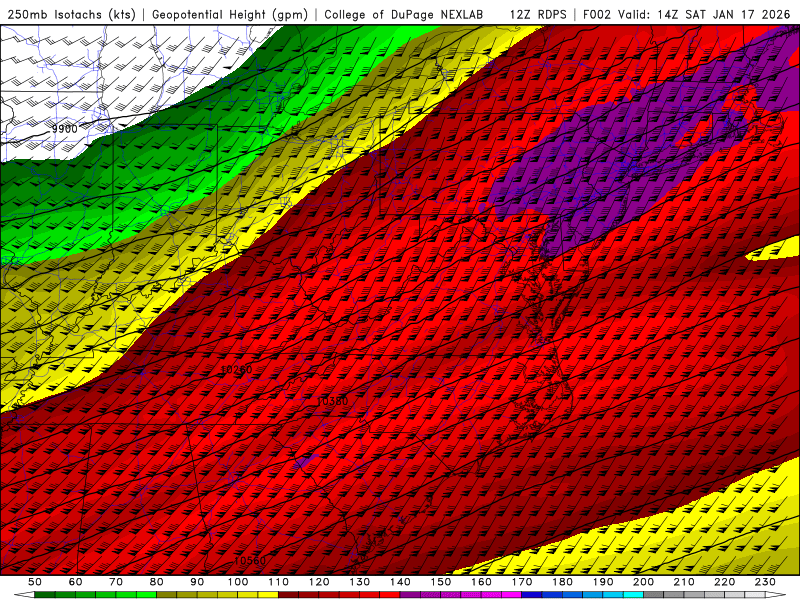Click the legend value 230
The width and height of the screenshot is (800, 600).
coord(765,582)
